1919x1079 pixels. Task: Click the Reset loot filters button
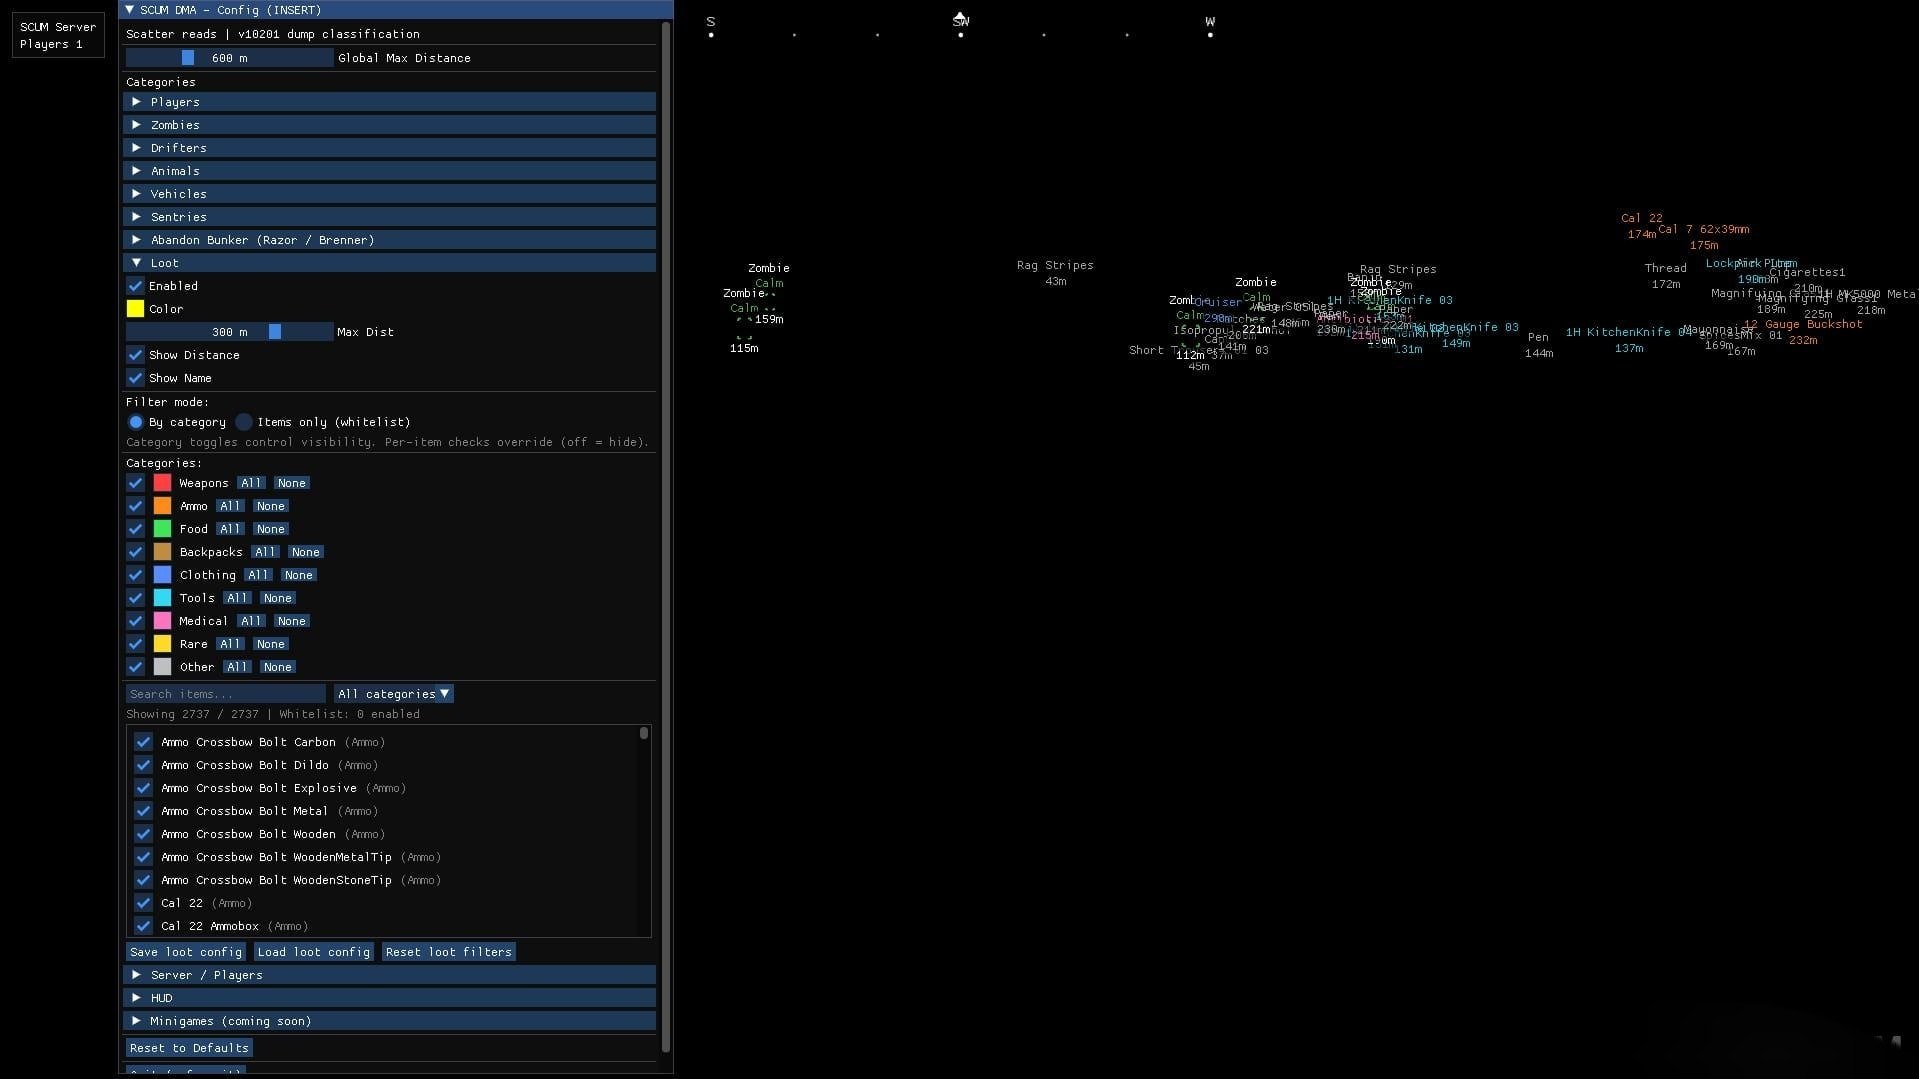pos(449,952)
